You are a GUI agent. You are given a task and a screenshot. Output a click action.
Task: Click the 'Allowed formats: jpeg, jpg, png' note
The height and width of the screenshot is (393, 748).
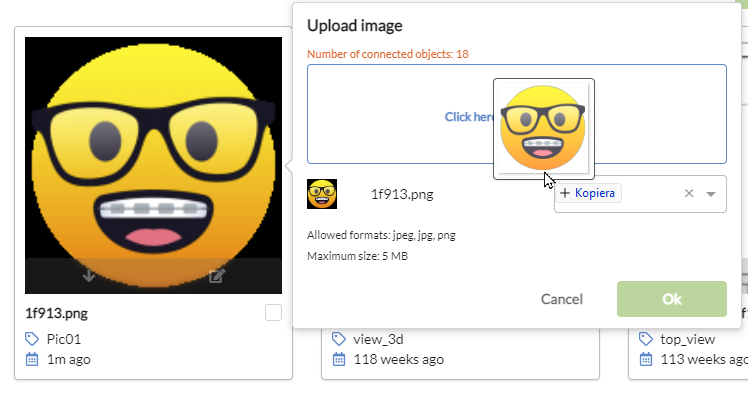coord(381,235)
